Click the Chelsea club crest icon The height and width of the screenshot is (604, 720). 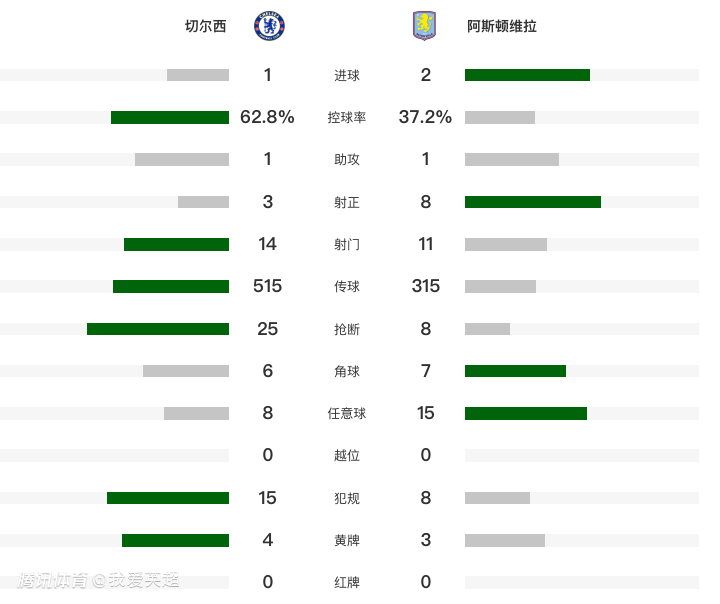tap(269, 26)
